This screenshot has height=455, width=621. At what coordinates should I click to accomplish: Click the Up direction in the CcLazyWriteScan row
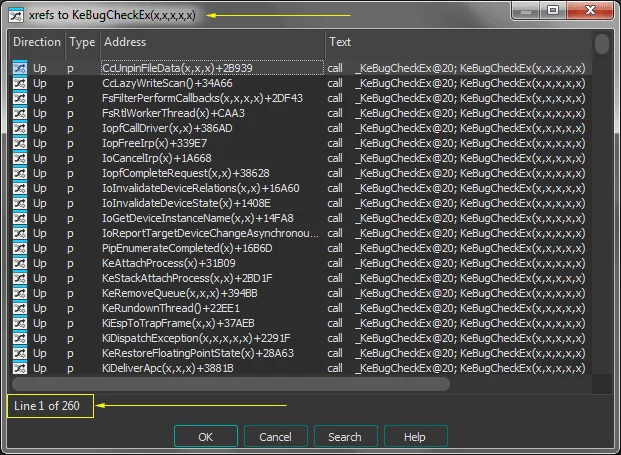pos(40,83)
